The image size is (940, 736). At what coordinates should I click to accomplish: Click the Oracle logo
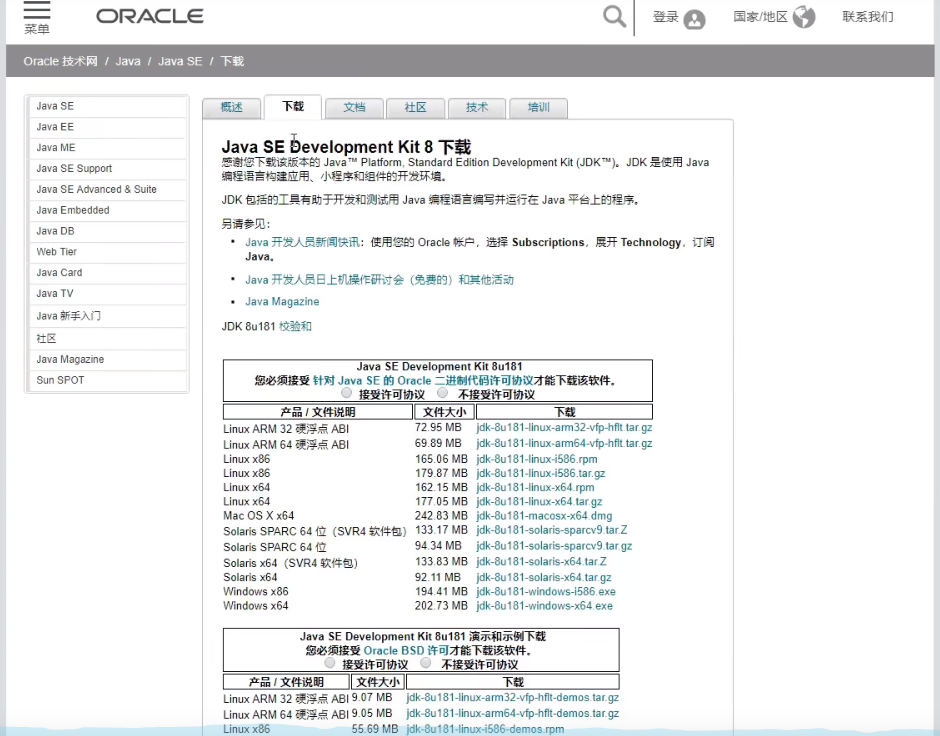(150, 16)
